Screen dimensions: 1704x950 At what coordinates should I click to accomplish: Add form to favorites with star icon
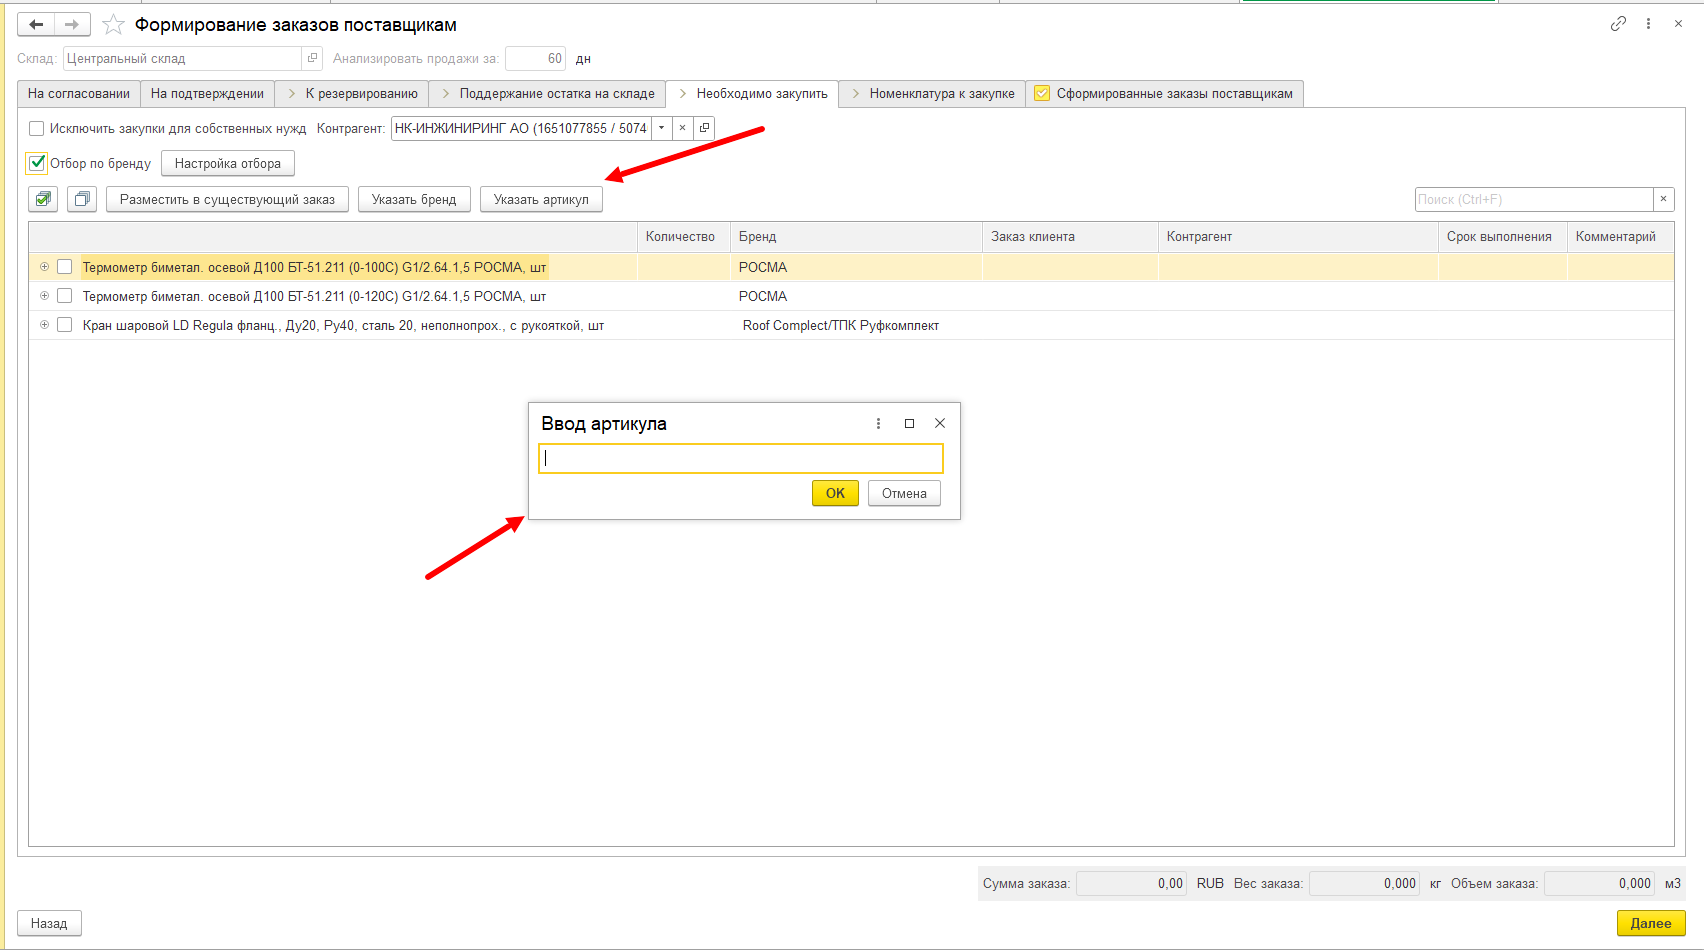point(114,24)
